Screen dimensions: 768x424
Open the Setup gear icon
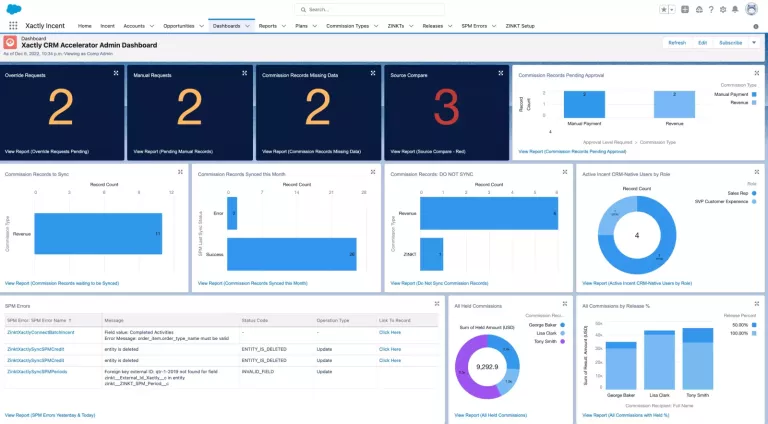pyautogui.click(x=723, y=9)
